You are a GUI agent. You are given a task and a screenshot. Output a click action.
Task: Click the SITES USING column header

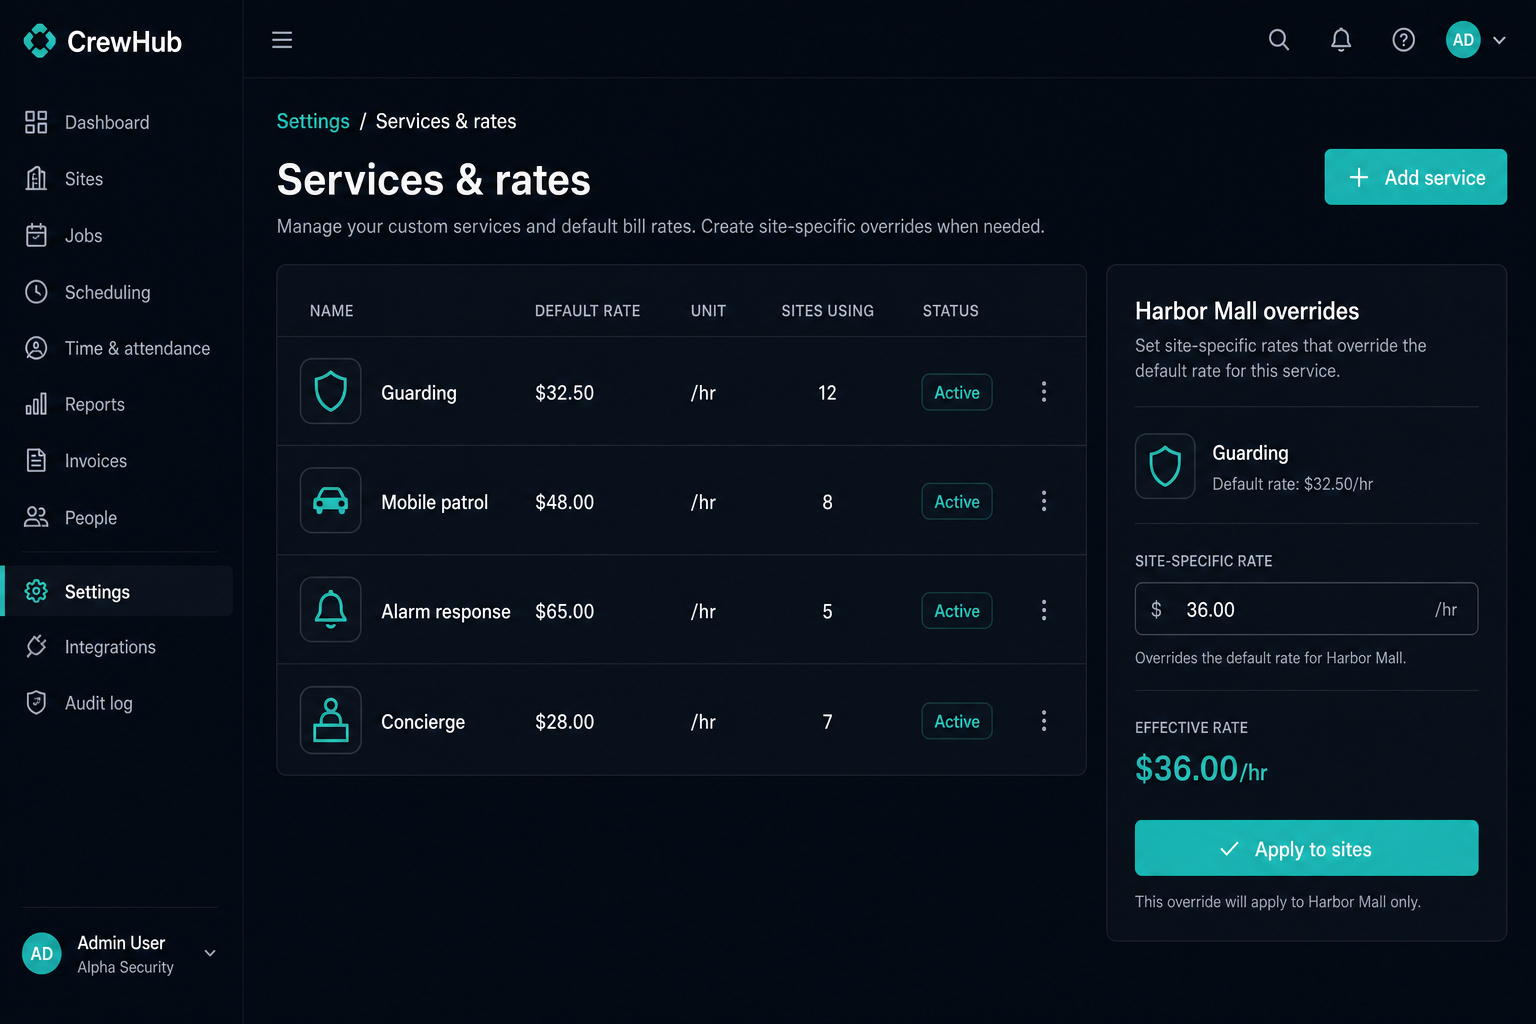click(827, 311)
